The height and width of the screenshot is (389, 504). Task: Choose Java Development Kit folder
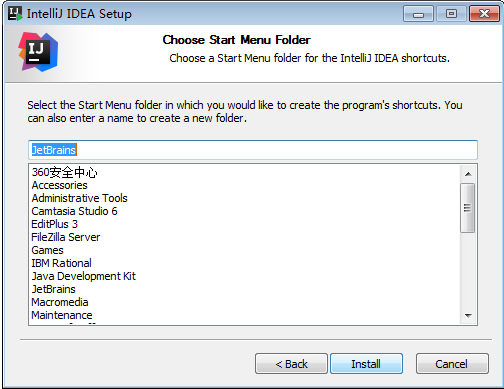click(x=84, y=276)
